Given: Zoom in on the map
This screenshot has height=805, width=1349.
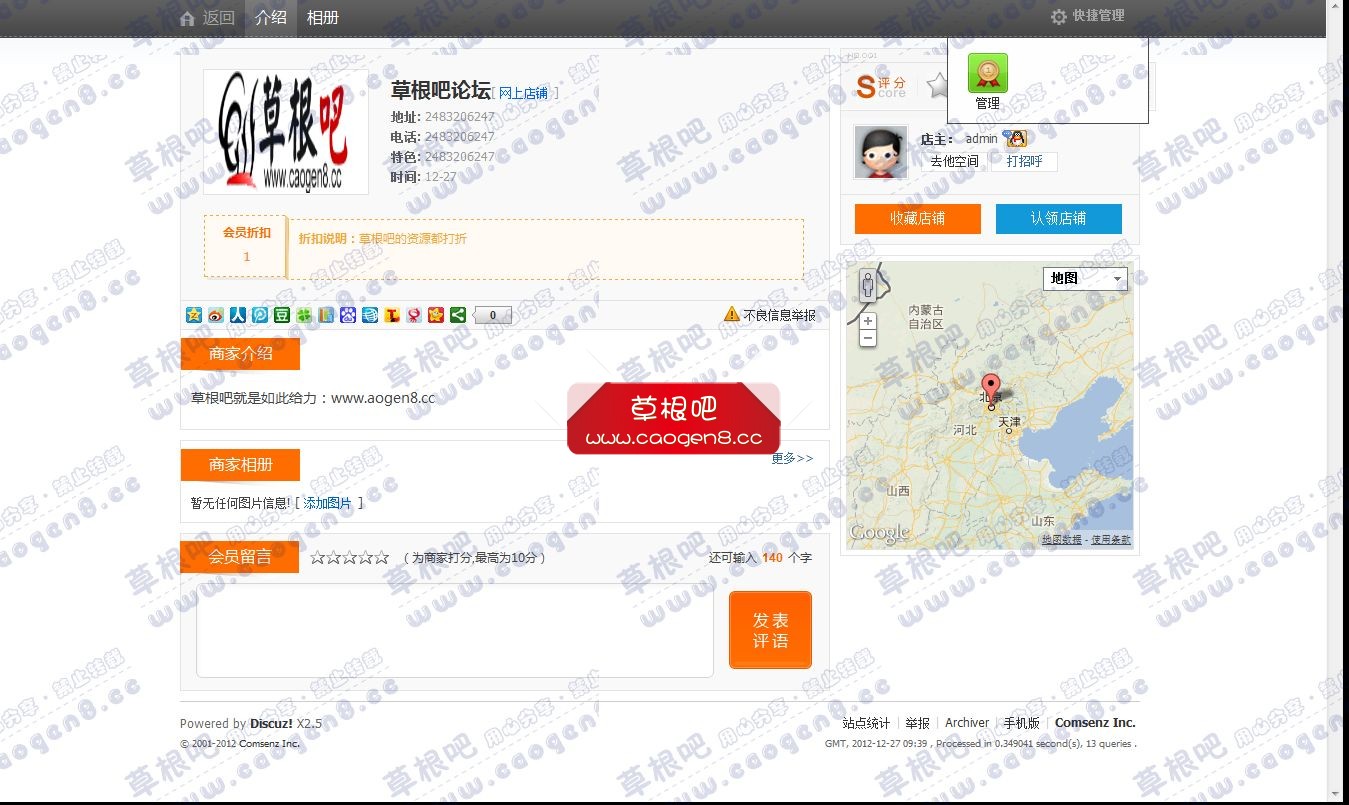Looking at the screenshot, I should [x=868, y=321].
